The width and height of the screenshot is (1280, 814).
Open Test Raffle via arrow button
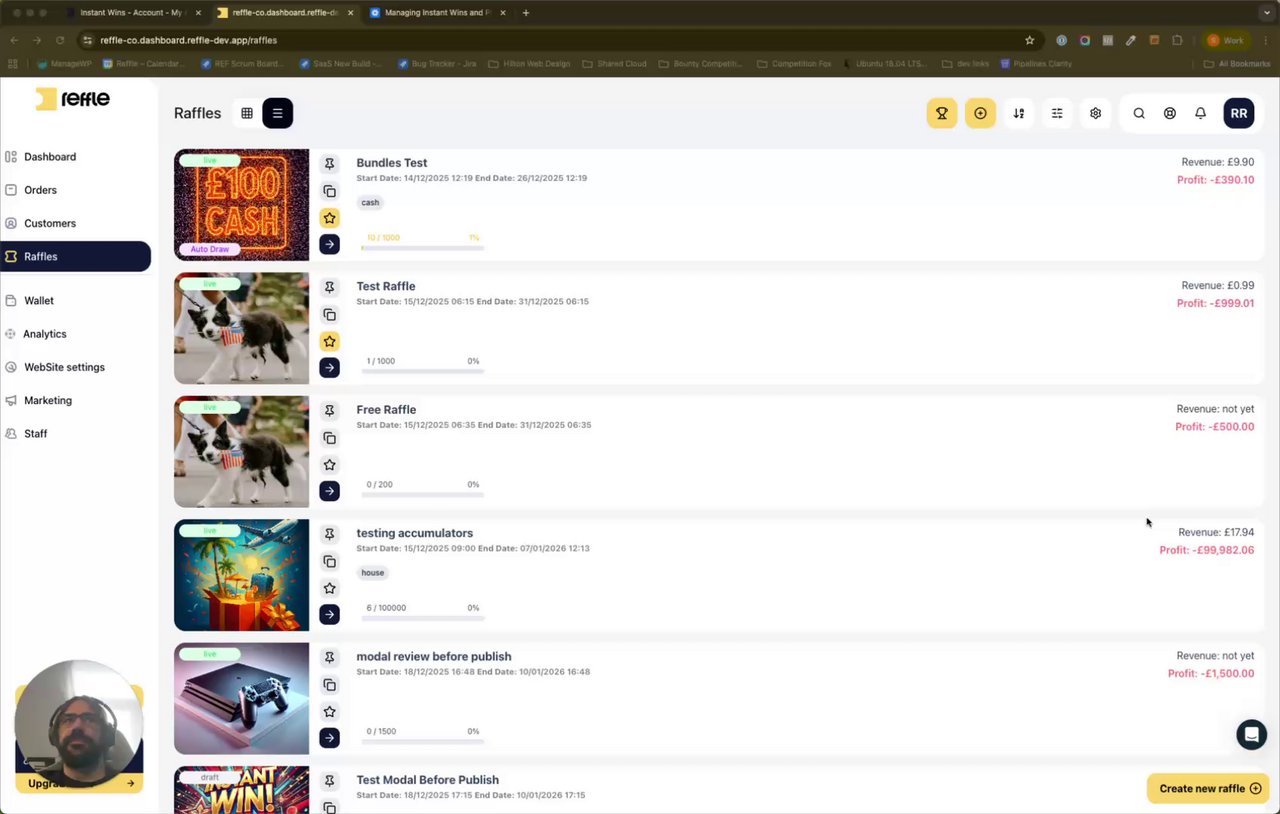coord(329,368)
